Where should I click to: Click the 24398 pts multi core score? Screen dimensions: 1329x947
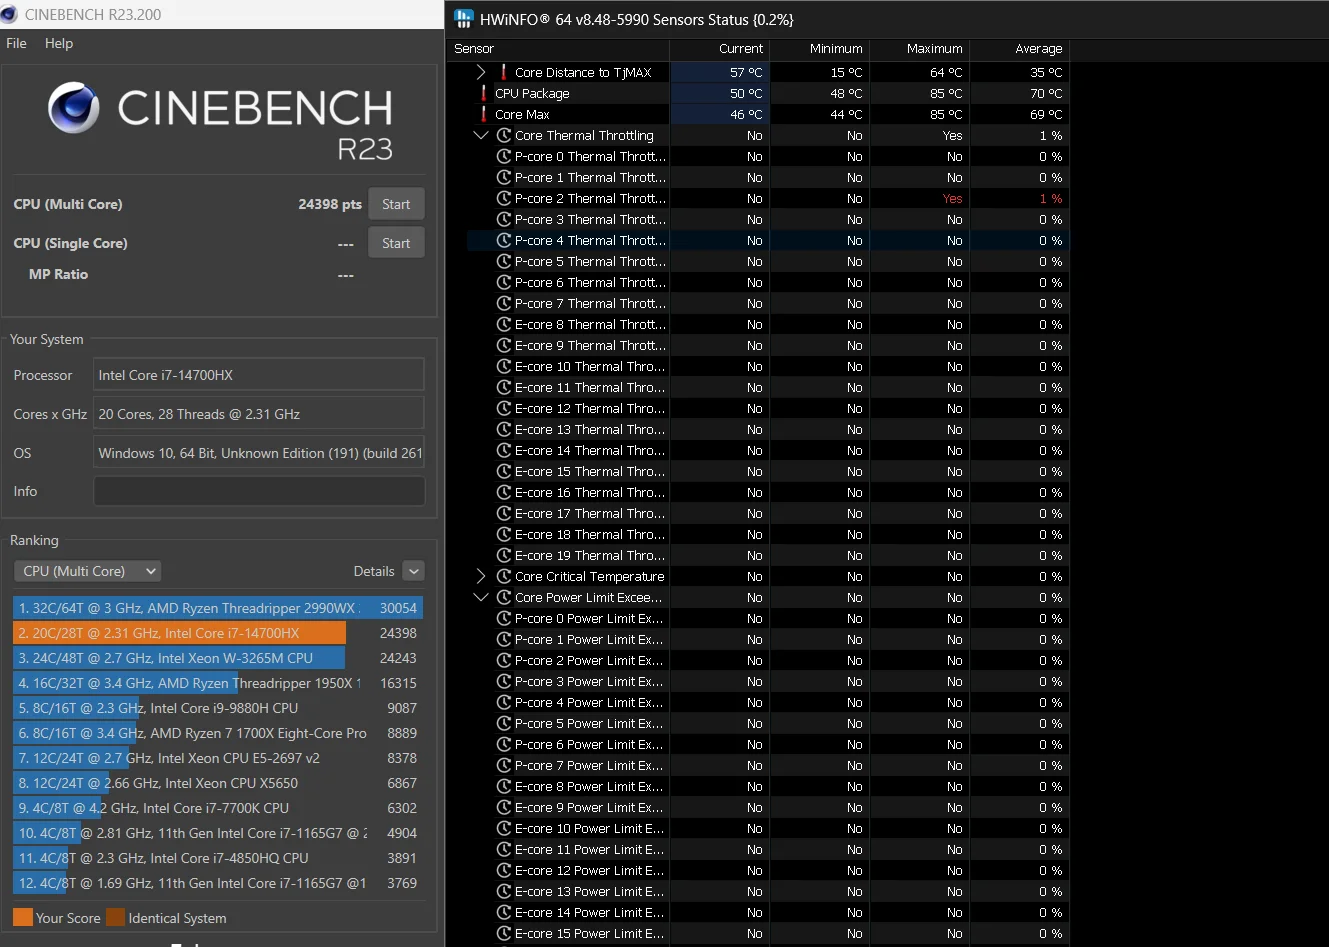(330, 204)
